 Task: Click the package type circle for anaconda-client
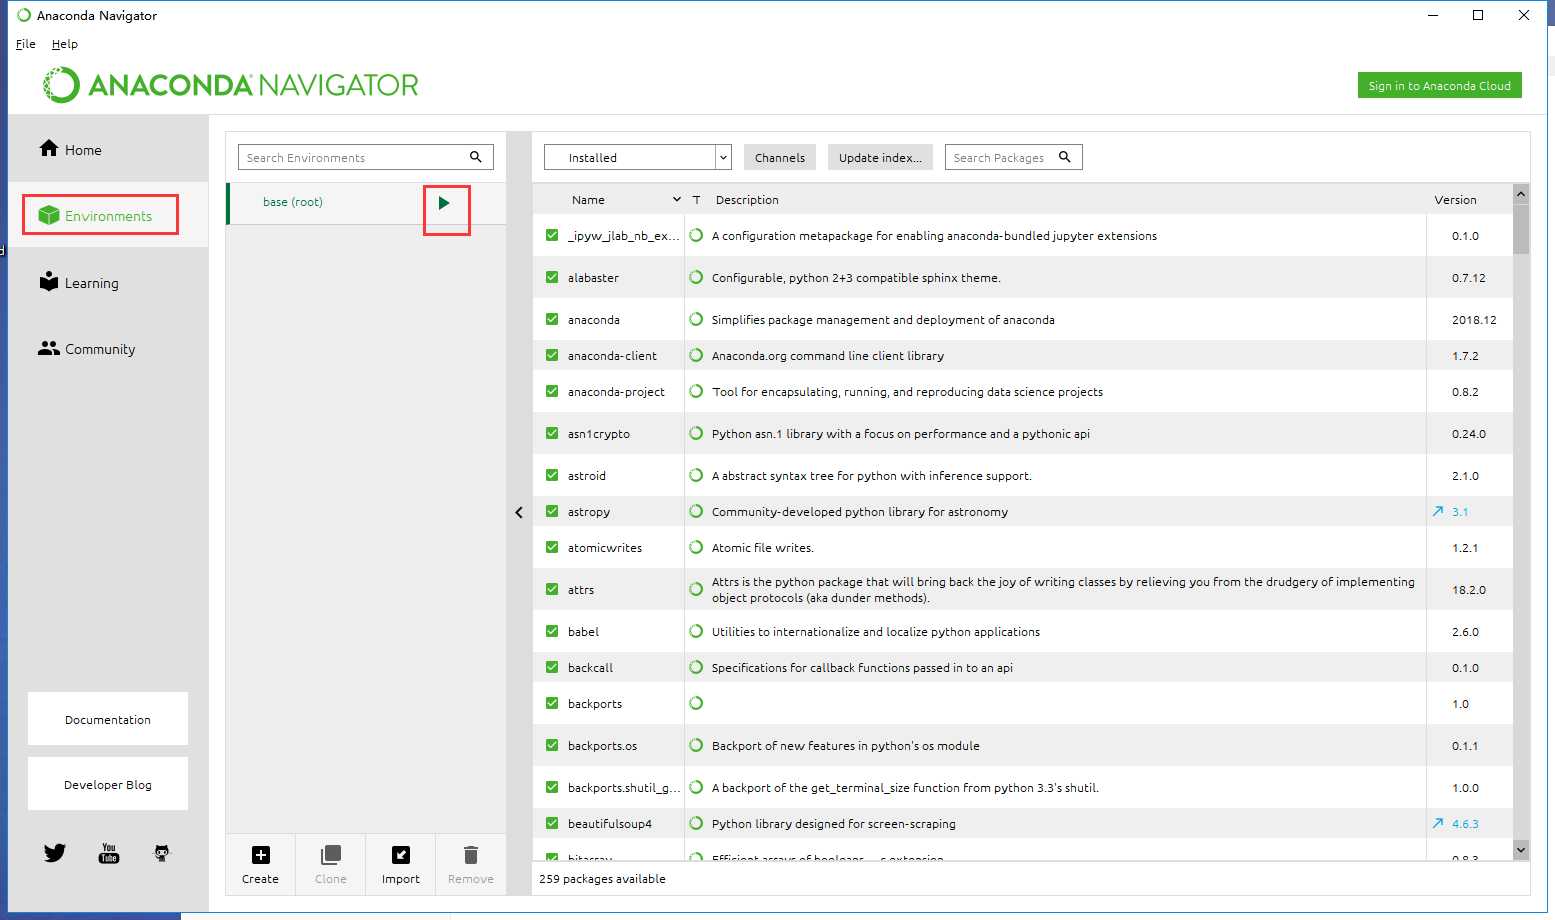[x=696, y=355]
